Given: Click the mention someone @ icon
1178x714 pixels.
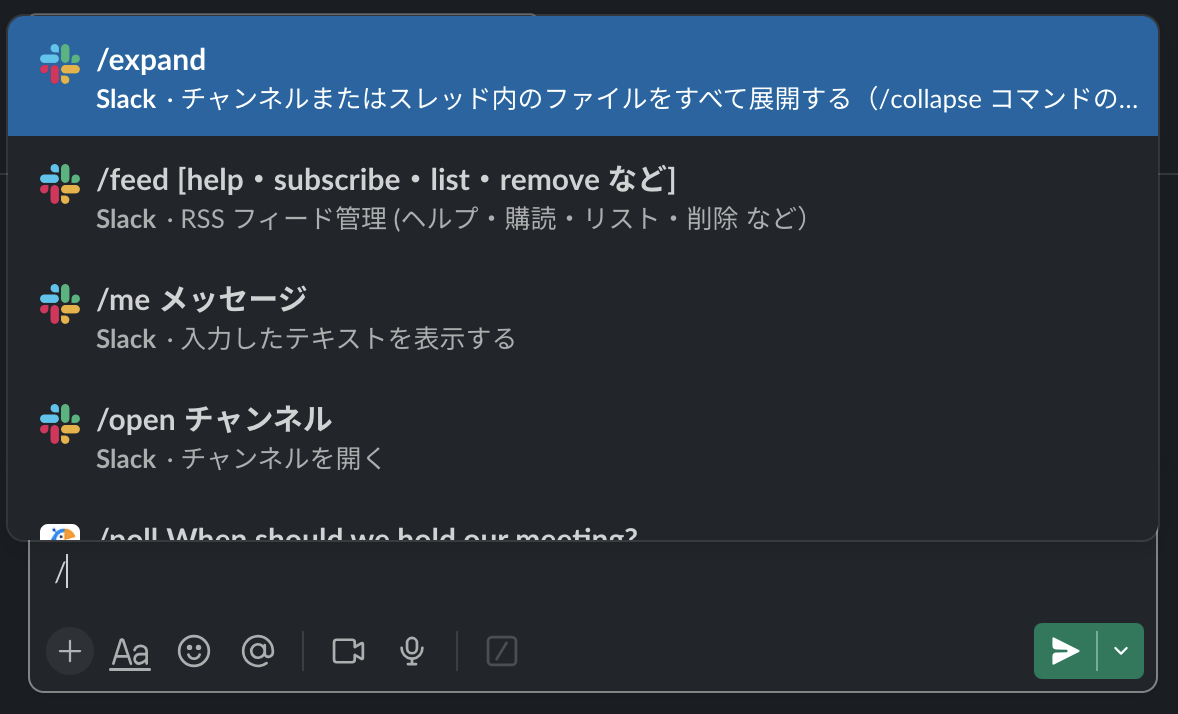Looking at the screenshot, I should (x=258, y=651).
